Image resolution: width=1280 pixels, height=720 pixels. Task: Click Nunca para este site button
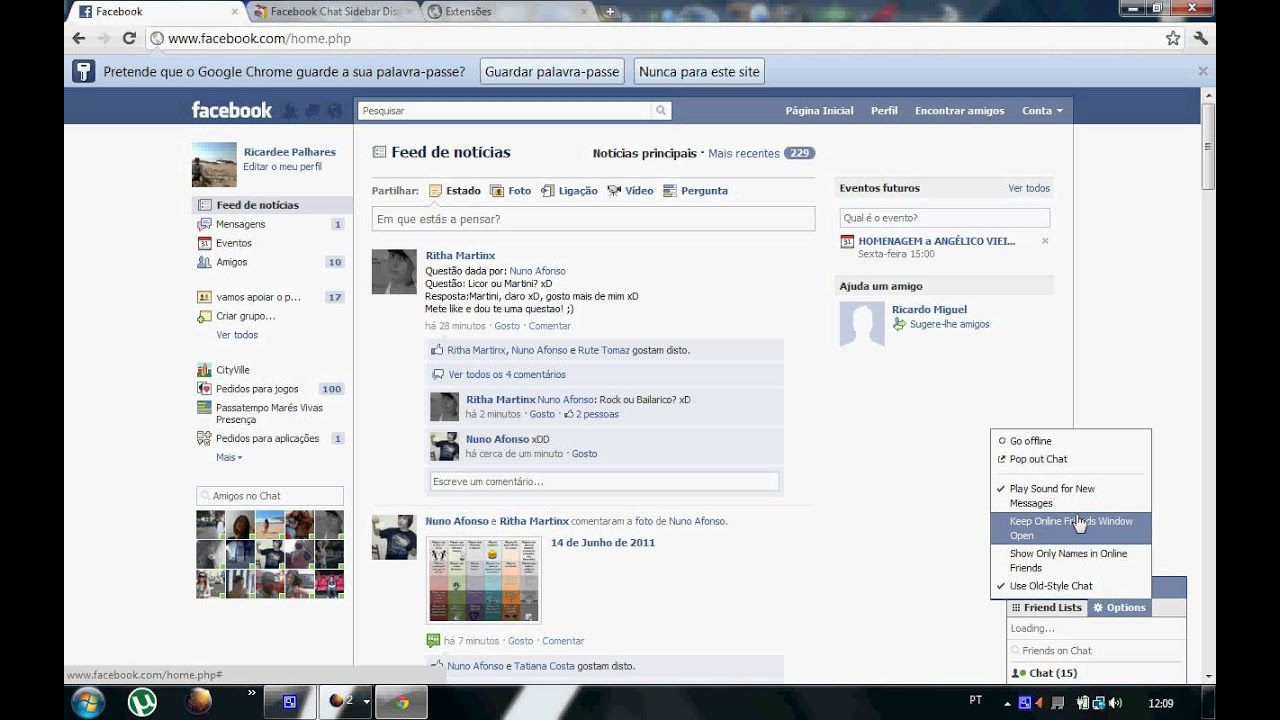coord(699,72)
